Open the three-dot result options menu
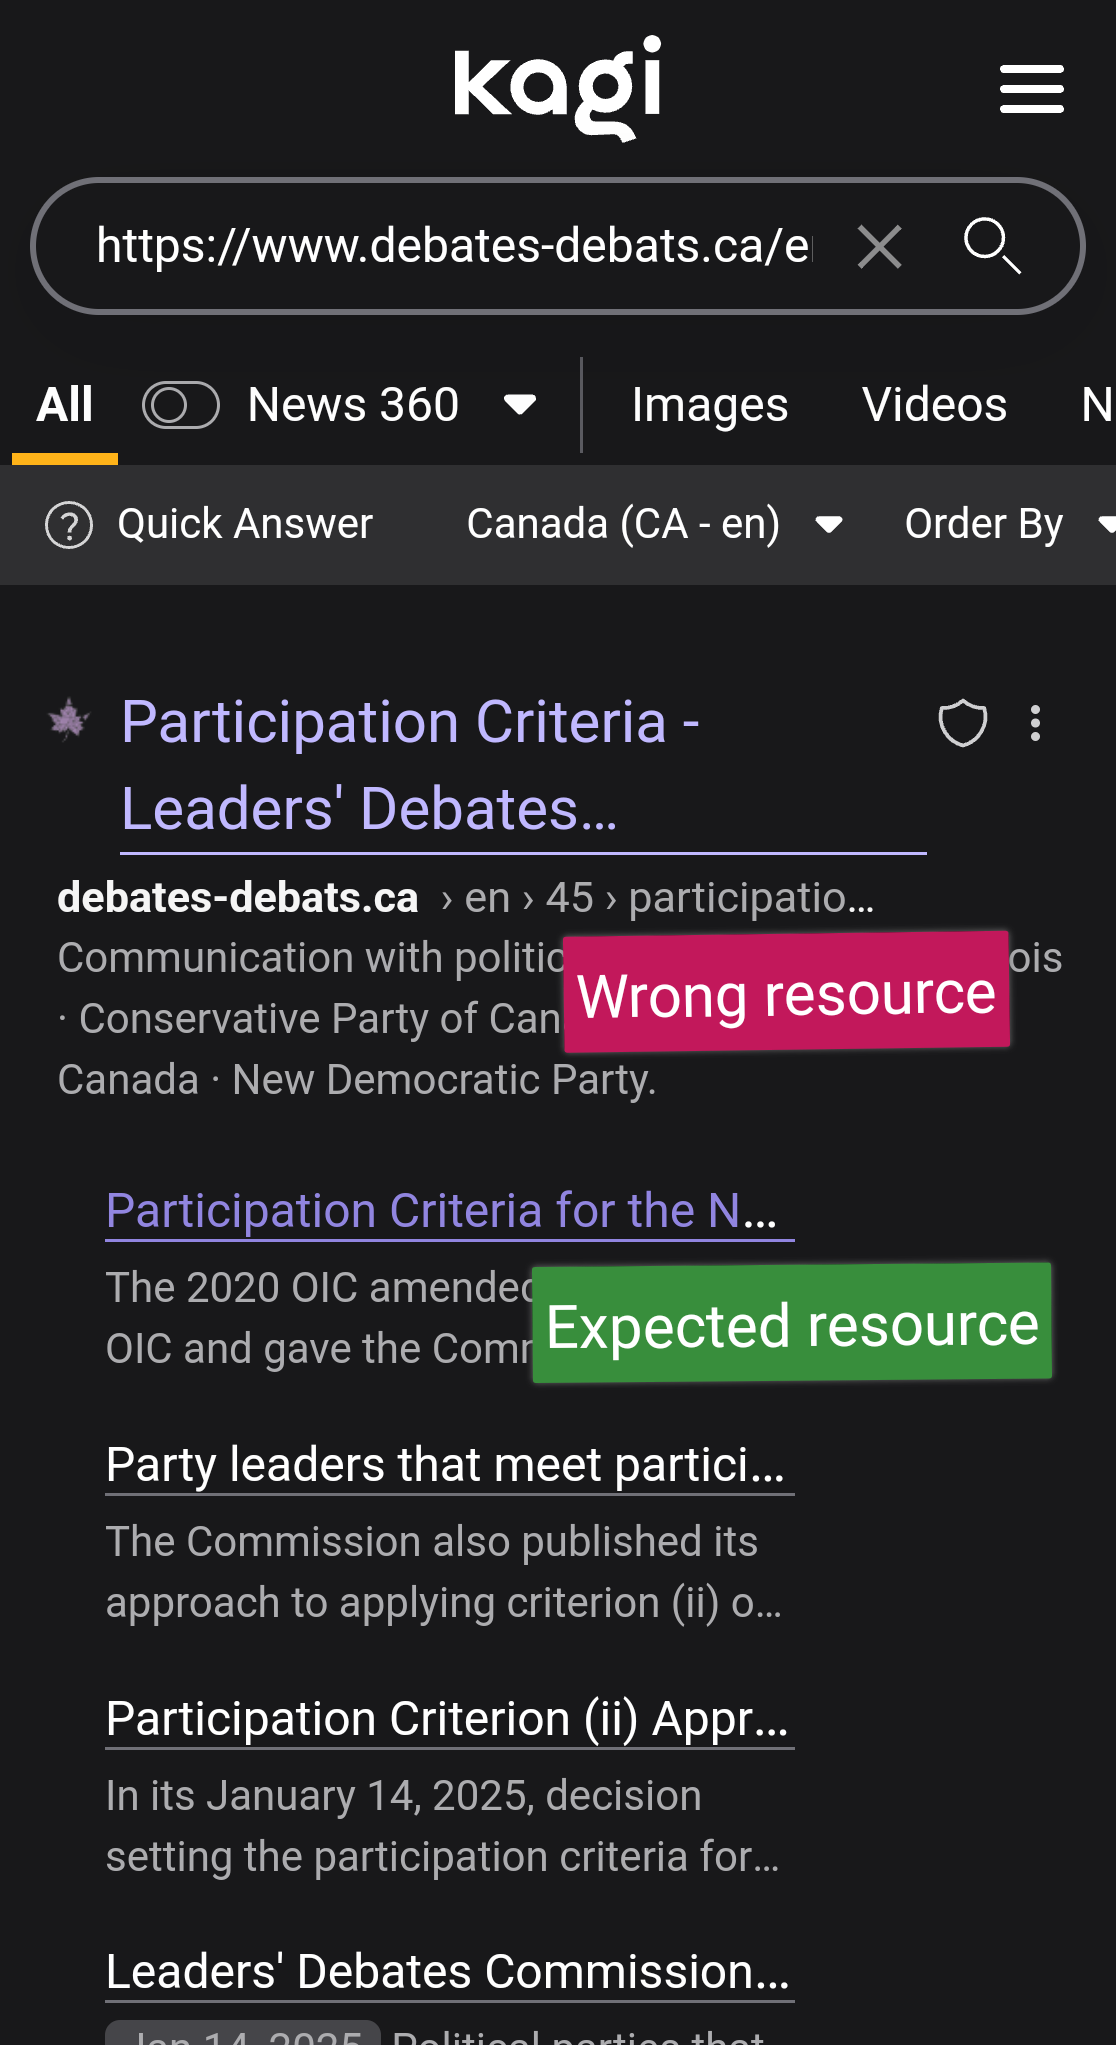Viewport: 1116px width, 2045px height. [1035, 723]
